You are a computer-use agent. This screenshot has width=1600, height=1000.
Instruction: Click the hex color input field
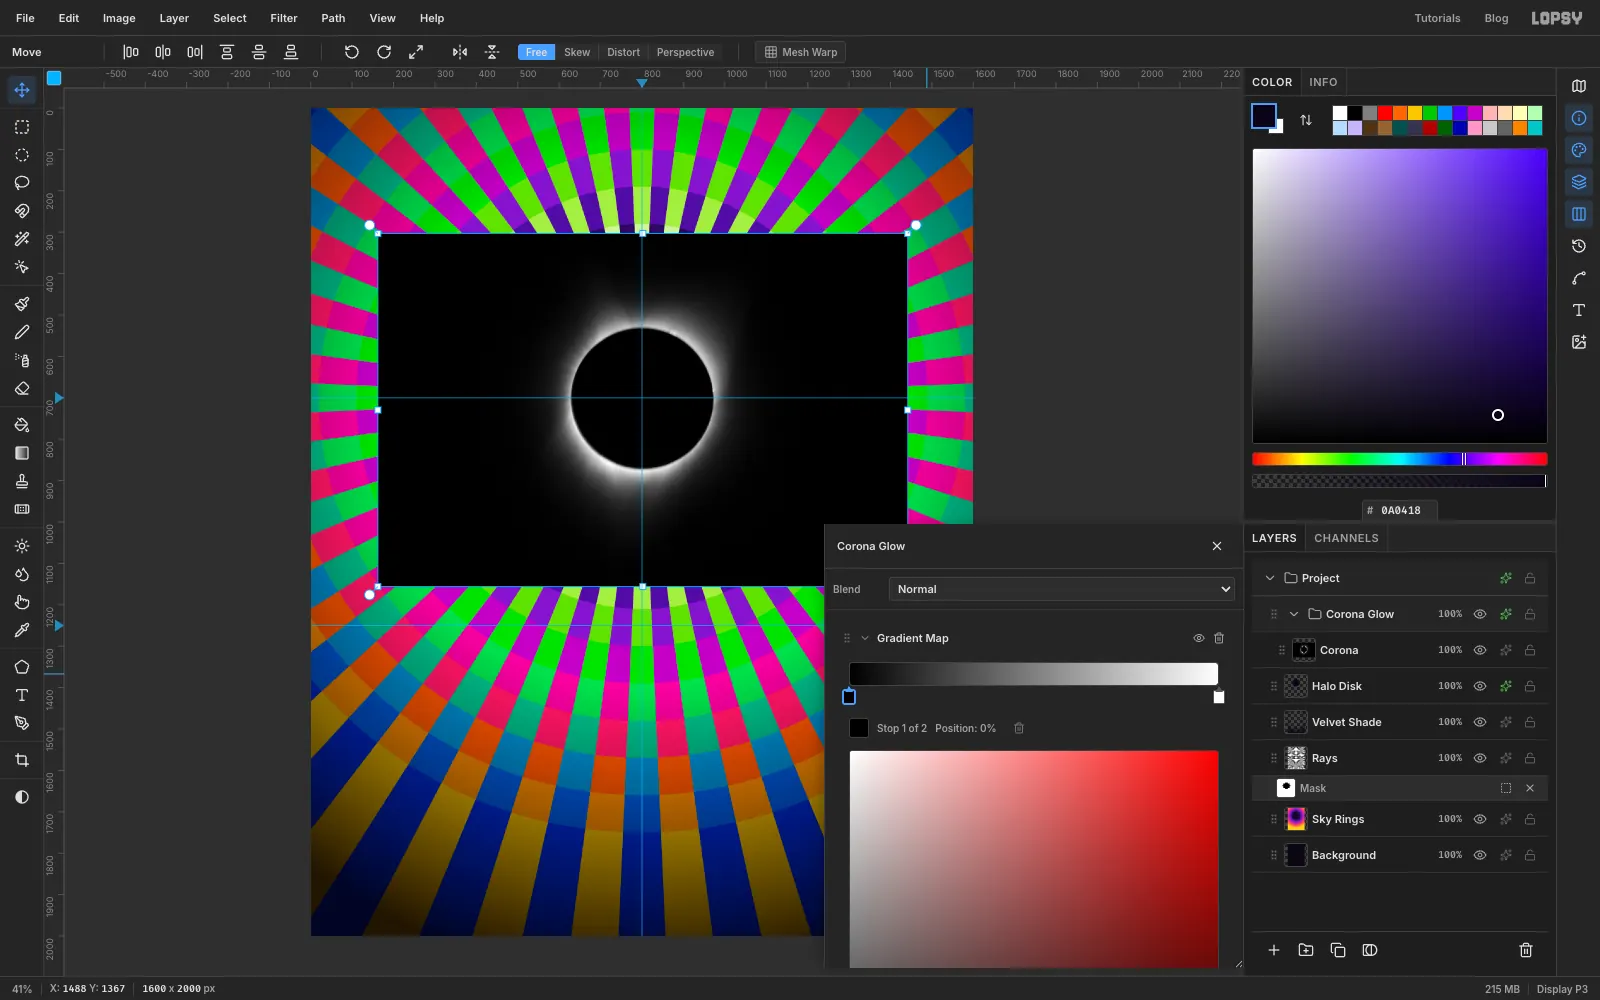pyautogui.click(x=1400, y=510)
